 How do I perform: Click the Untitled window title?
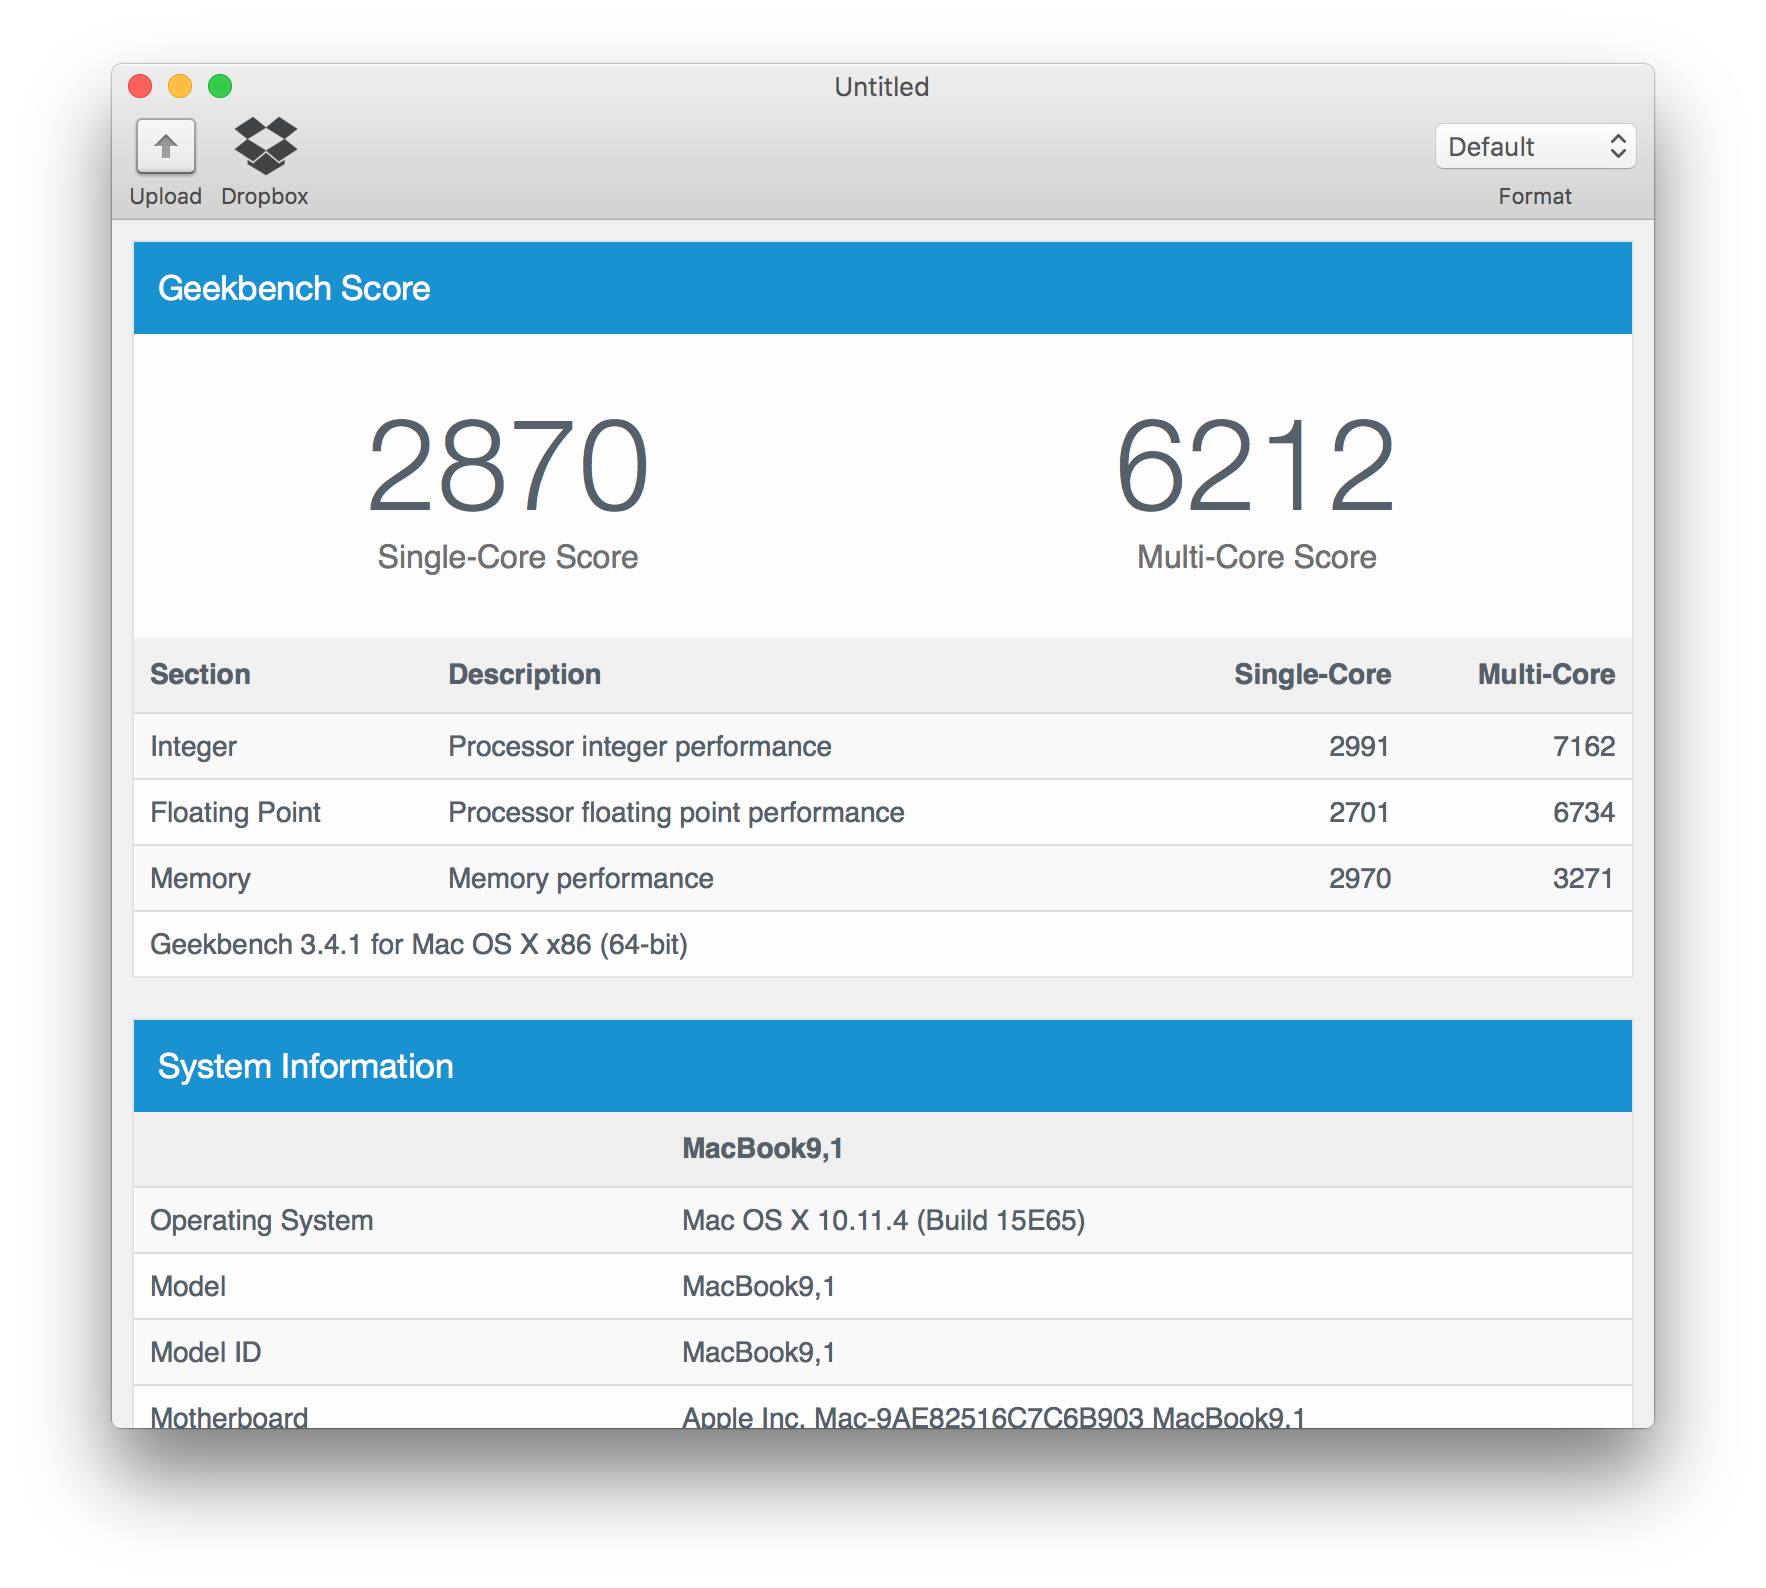pos(882,87)
